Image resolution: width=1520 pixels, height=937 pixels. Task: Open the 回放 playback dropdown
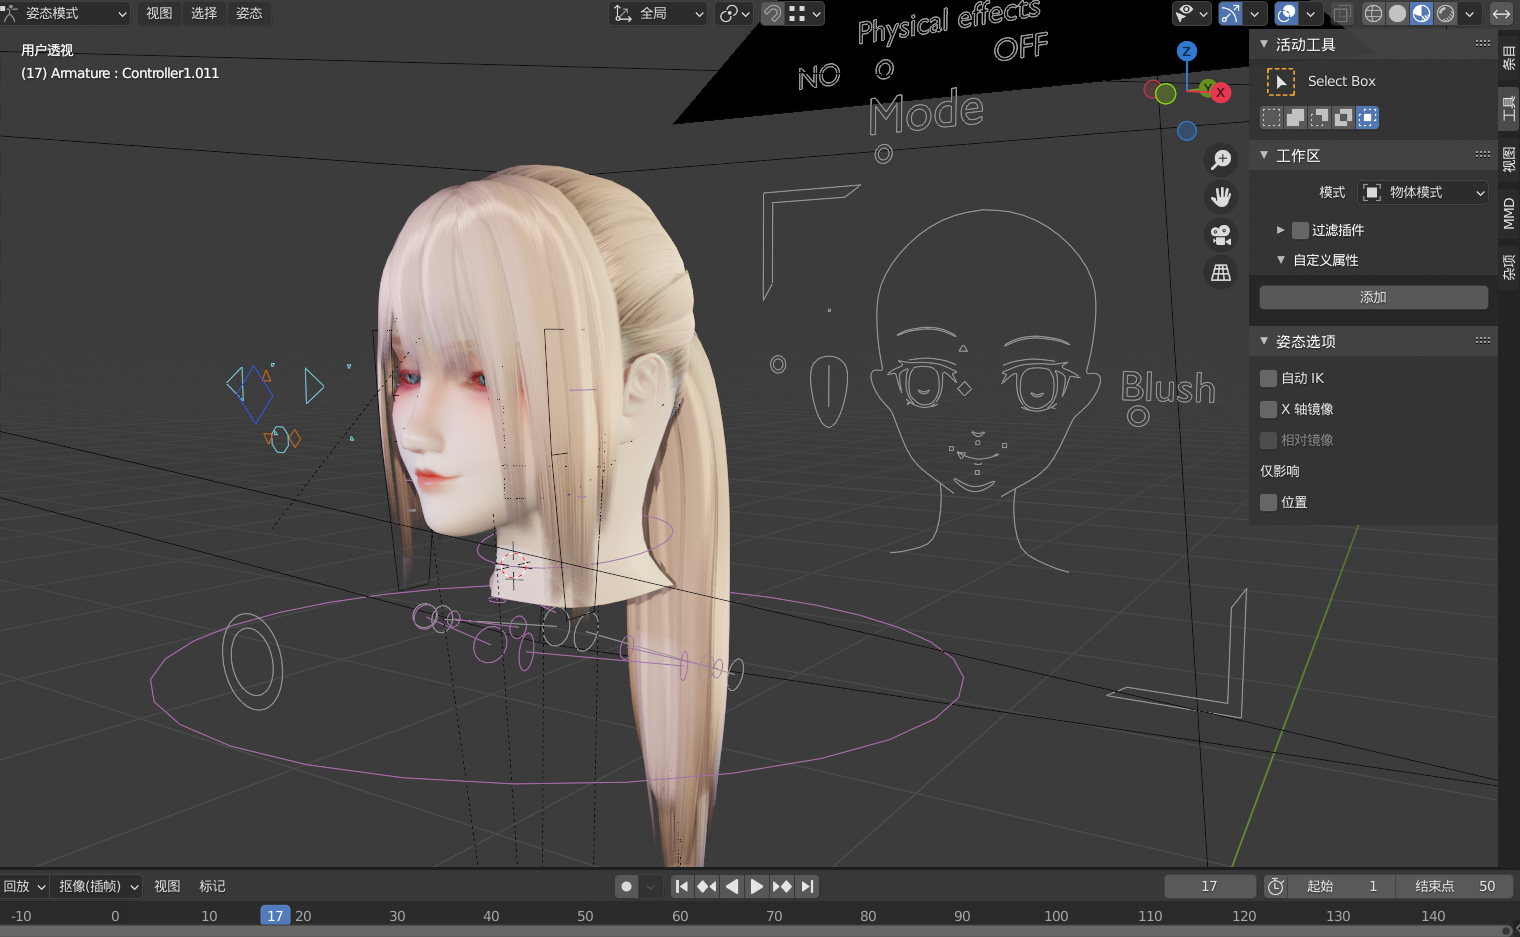pyautogui.click(x=25, y=886)
